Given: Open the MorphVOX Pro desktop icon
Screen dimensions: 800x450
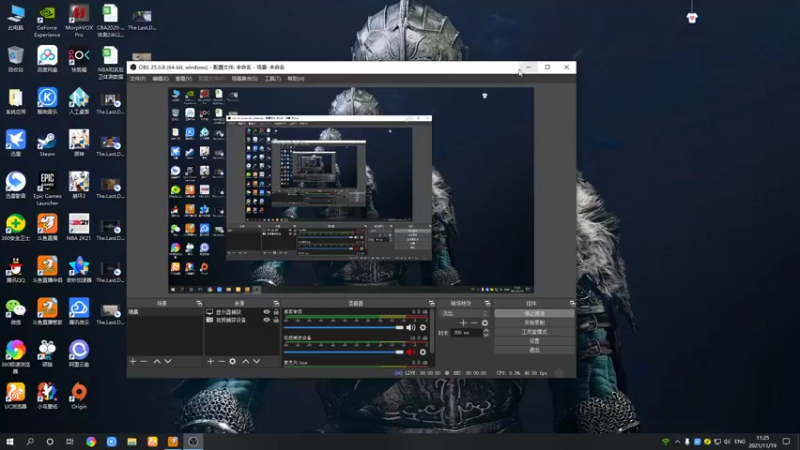Looking at the screenshot, I should pyautogui.click(x=79, y=21).
